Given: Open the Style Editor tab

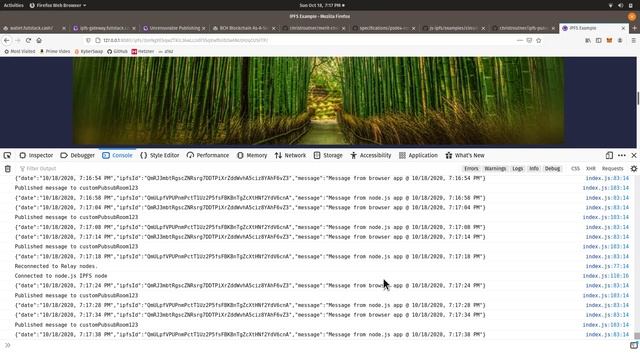Looking at the screenshot, I should coord(160,156).
